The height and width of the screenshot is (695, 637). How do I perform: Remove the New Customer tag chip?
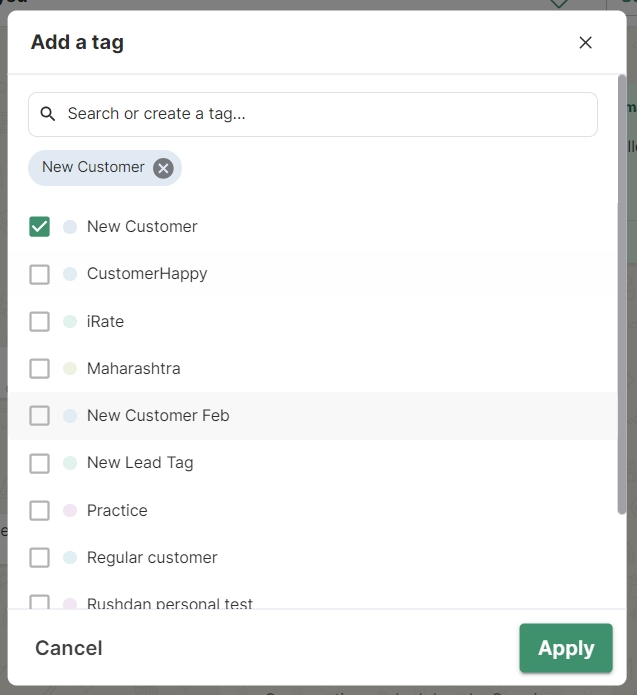point(163,168)
